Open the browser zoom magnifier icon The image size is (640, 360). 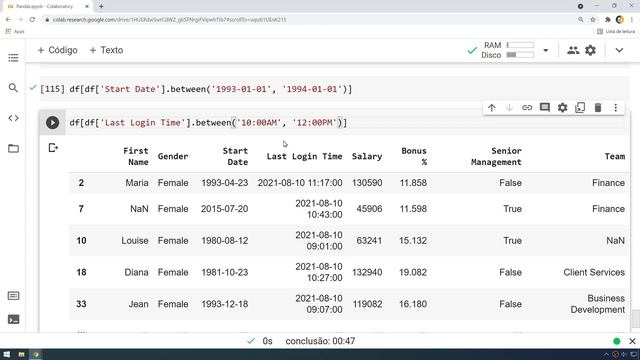pos(580,20)
